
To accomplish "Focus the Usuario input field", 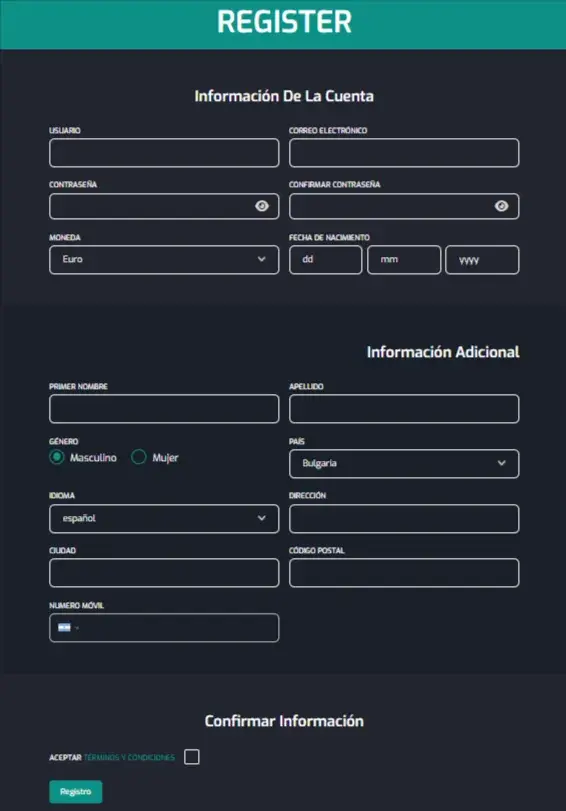I will 164,153.
